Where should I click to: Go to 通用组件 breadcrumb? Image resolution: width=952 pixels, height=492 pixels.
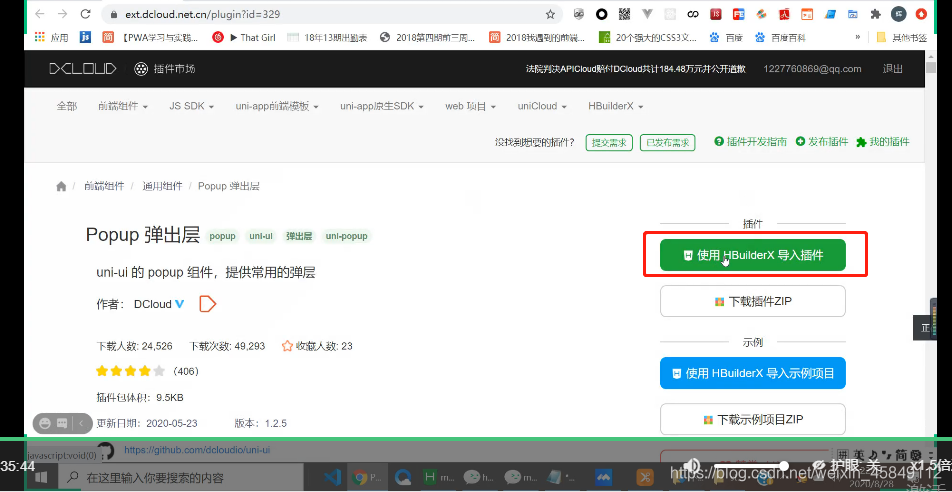pos(162,186)
